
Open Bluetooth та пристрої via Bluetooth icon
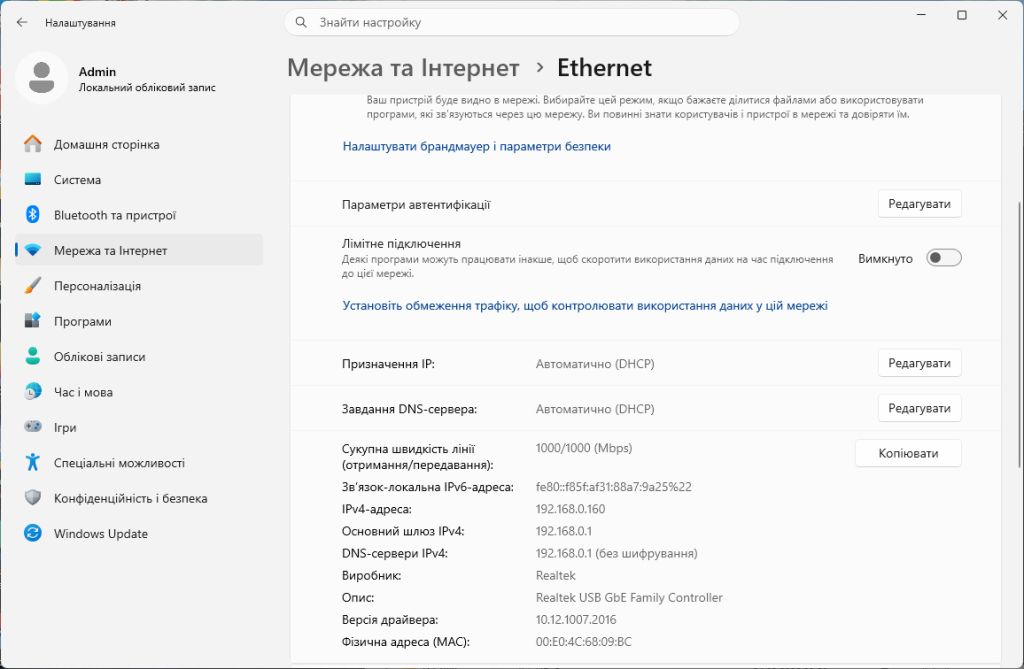(33, 214)
